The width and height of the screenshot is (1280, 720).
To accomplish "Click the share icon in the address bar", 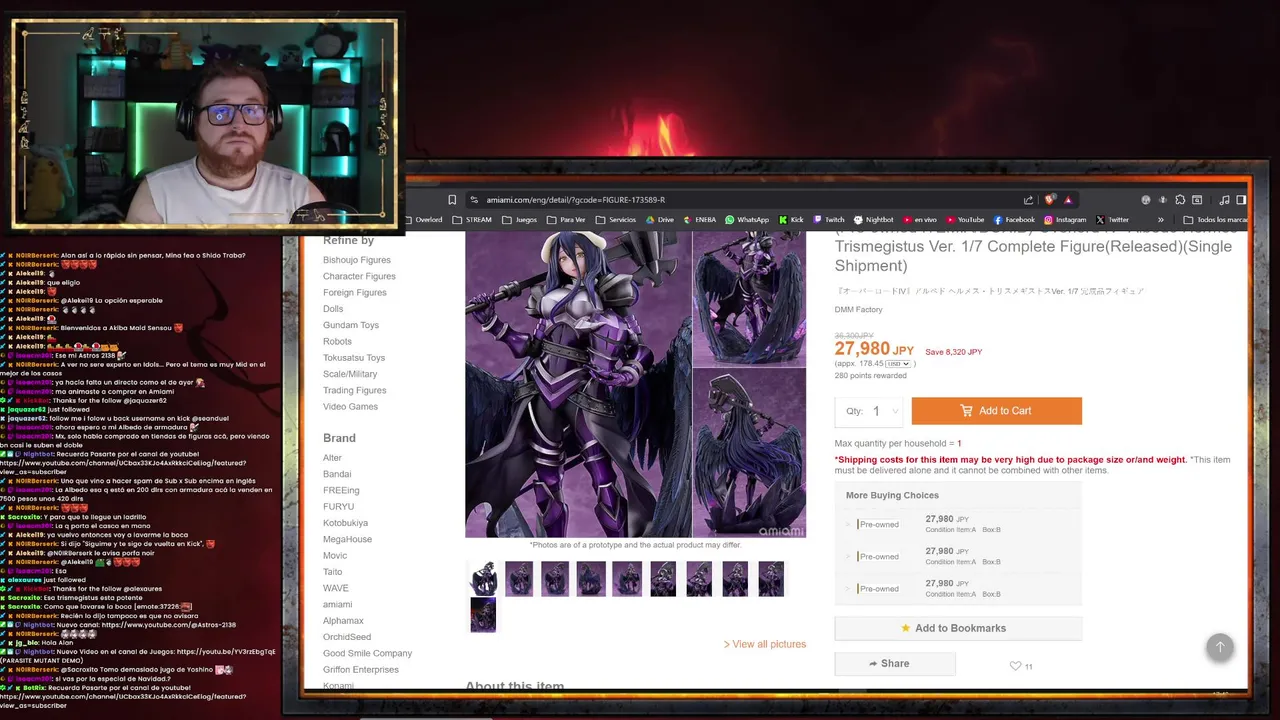I will click(x=1028, y=200).
